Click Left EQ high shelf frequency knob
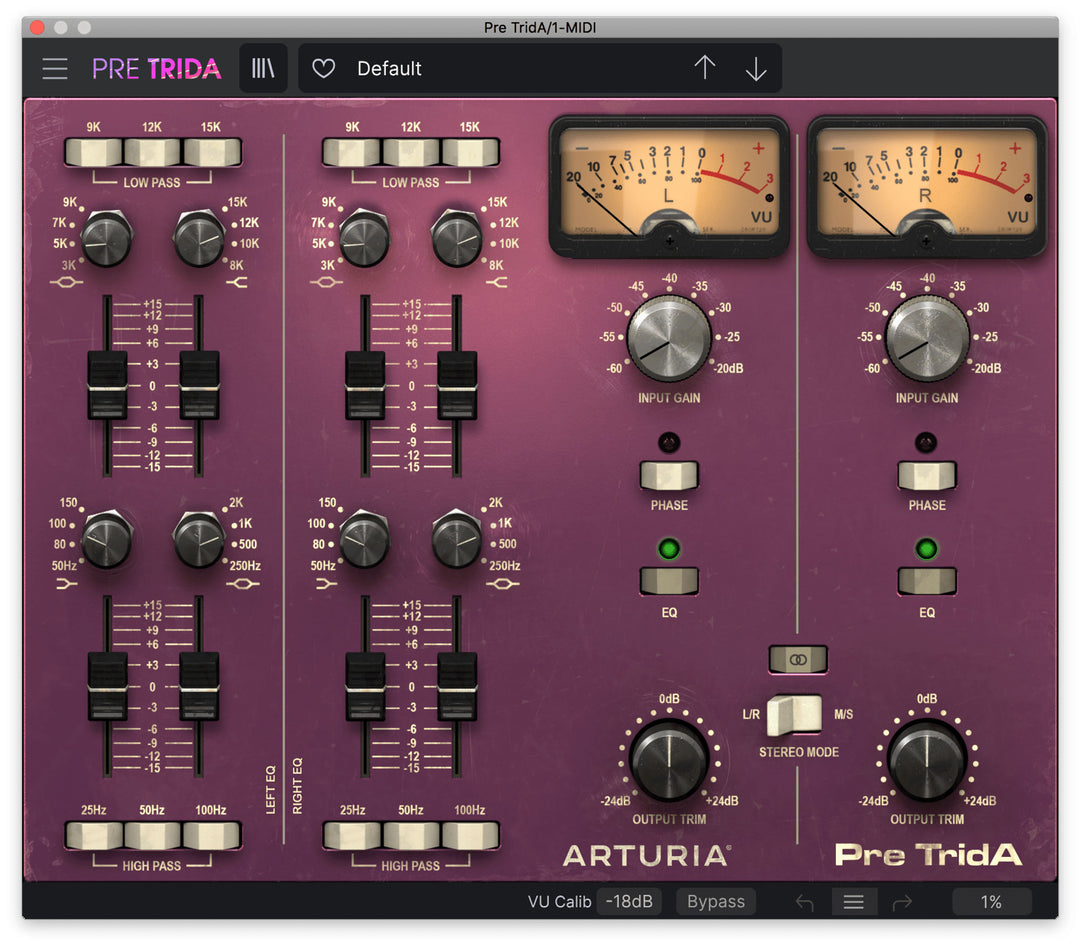 point(199,238)
